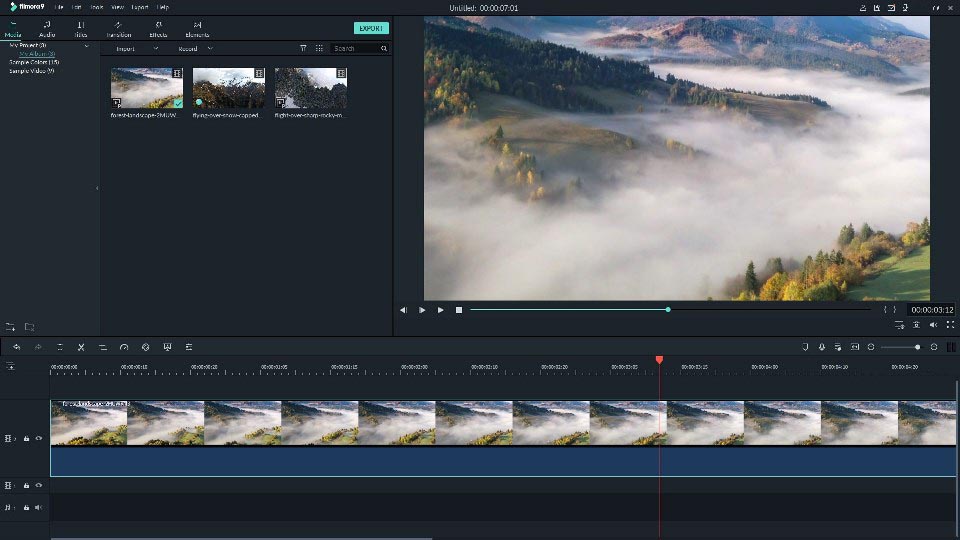
Task: Open the File menu
Action: coord(59,7)
